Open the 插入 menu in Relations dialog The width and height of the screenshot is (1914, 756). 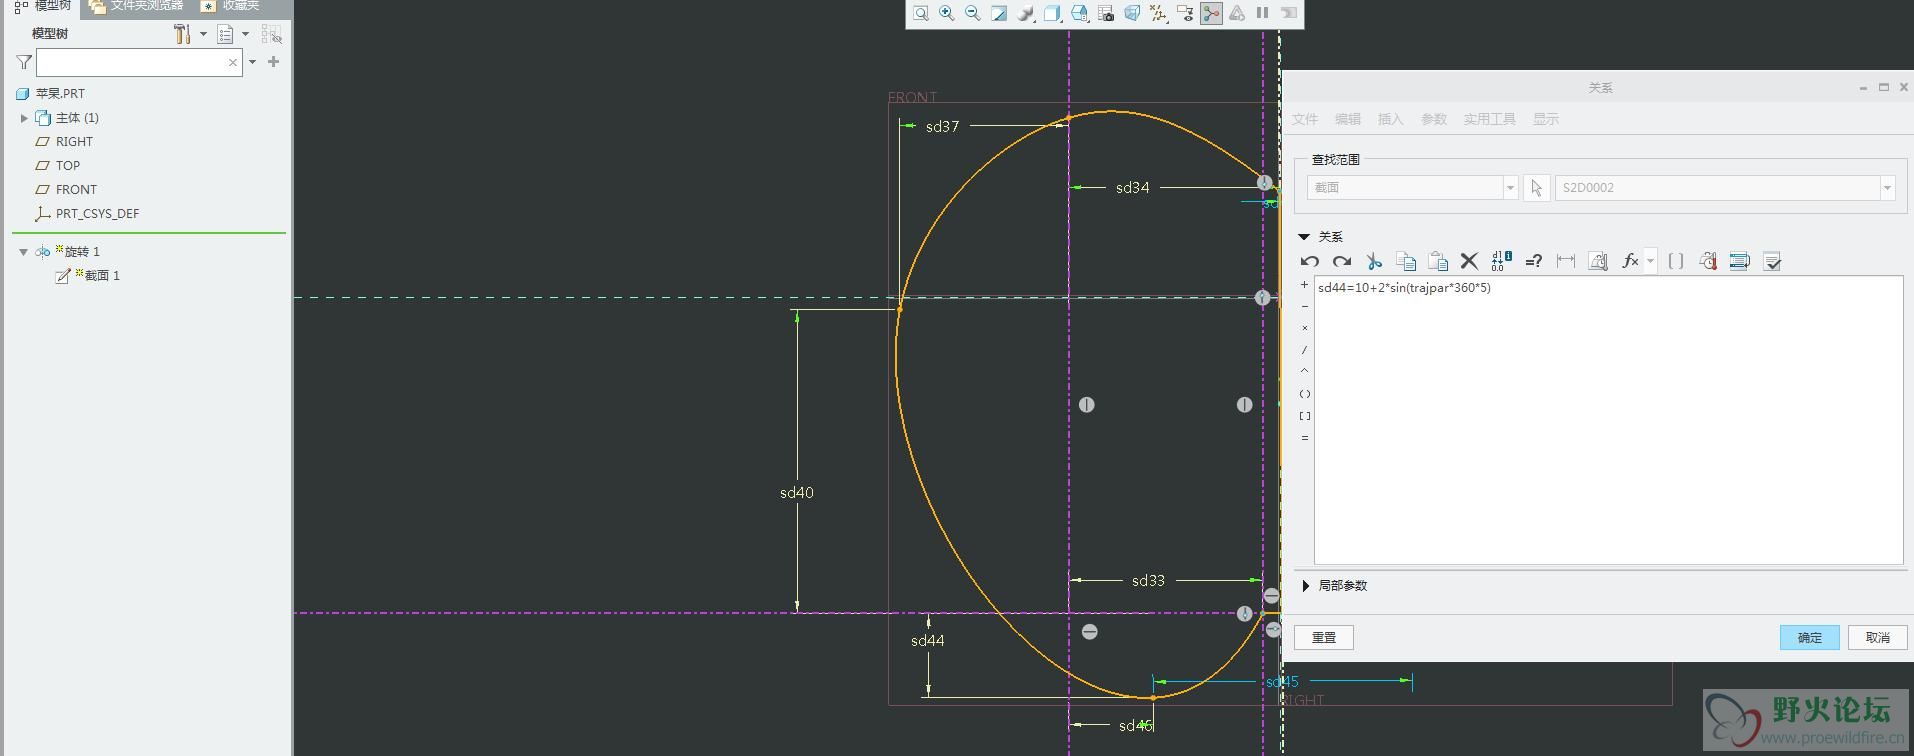(1390, 119)
